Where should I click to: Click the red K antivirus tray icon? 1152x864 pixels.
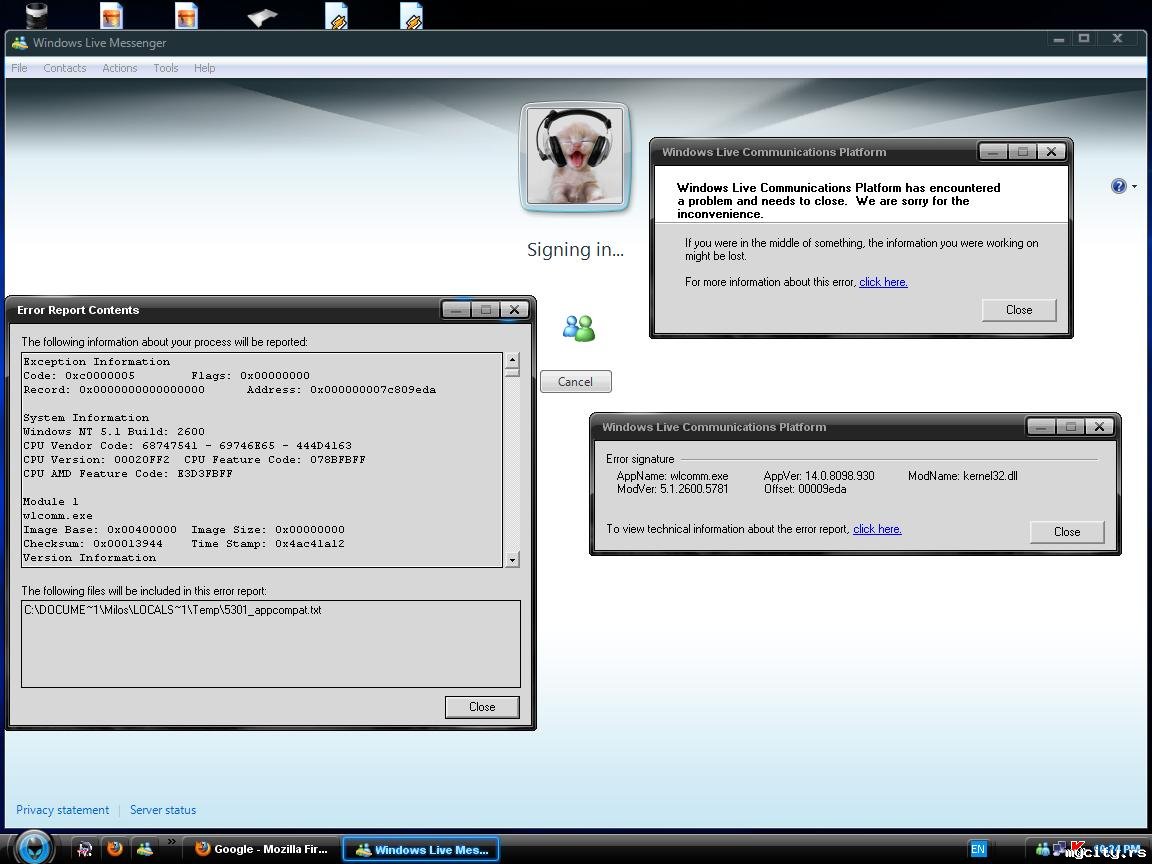click(x=1078, y=848)
